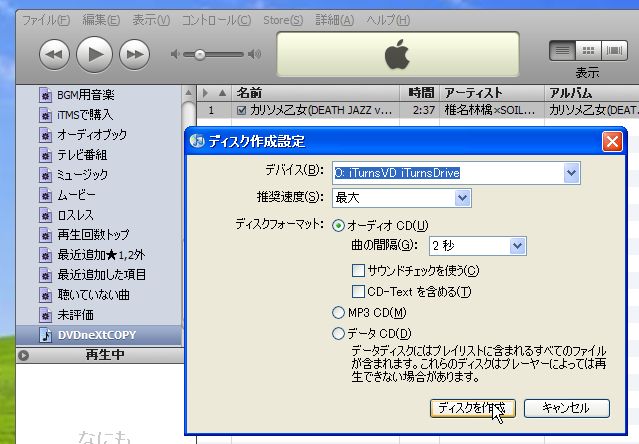The width and height of the screenshot is (639, 444).
Task: Click the キャンセル button
Action: pyautogui.click(x=566, y=408)
